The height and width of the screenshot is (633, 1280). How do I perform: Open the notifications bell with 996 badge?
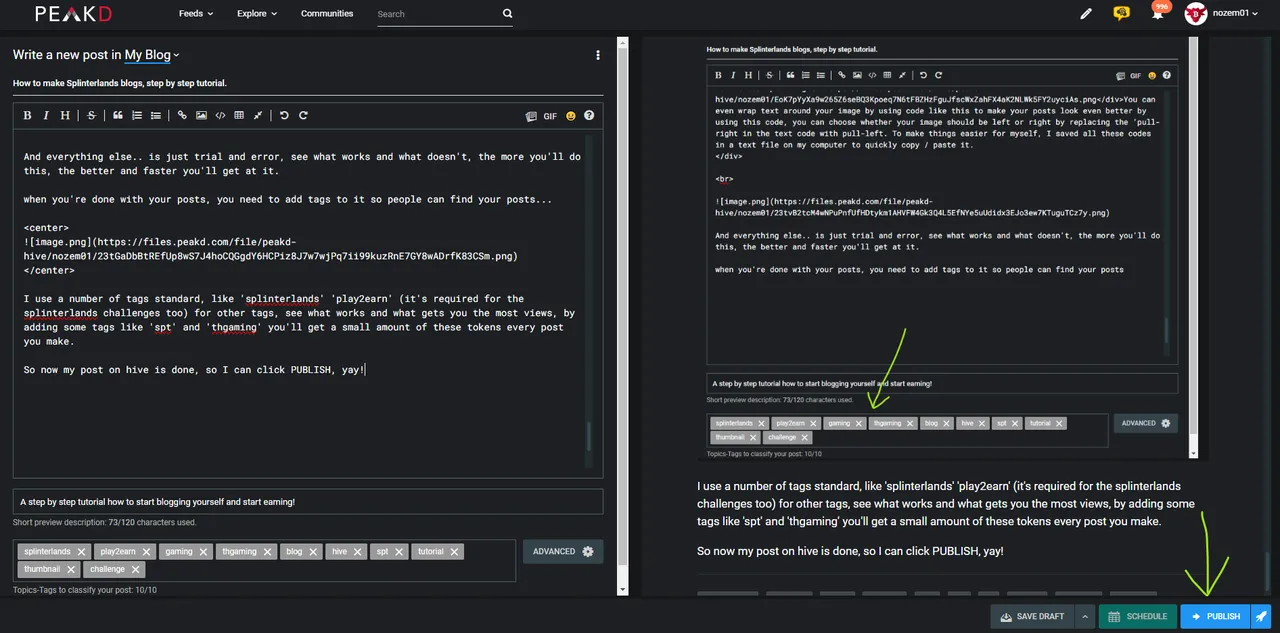click(x=1158, y=13)
